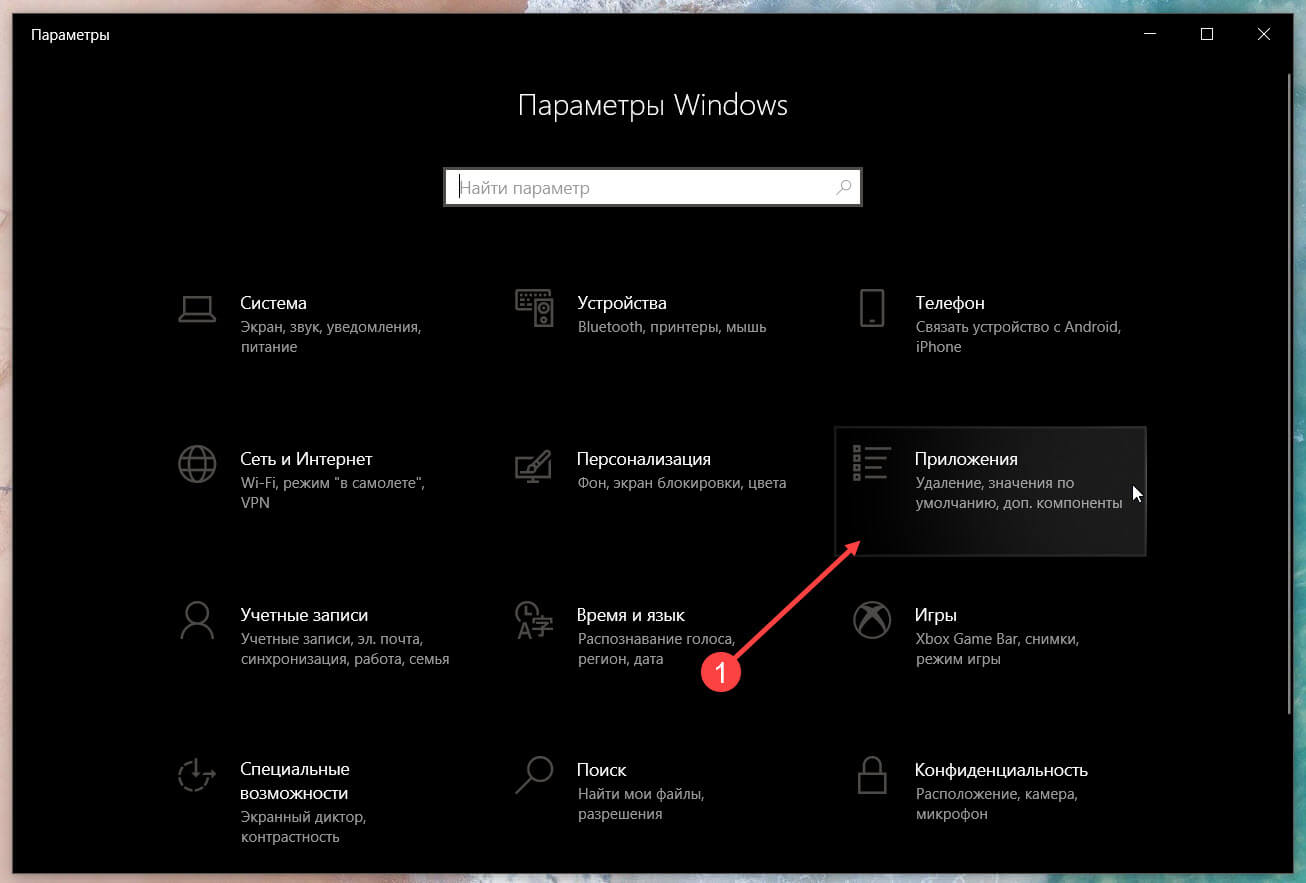
Task: Click description 'Распознавание голоса, регион, дата'
Action: (x=656, y=649)
